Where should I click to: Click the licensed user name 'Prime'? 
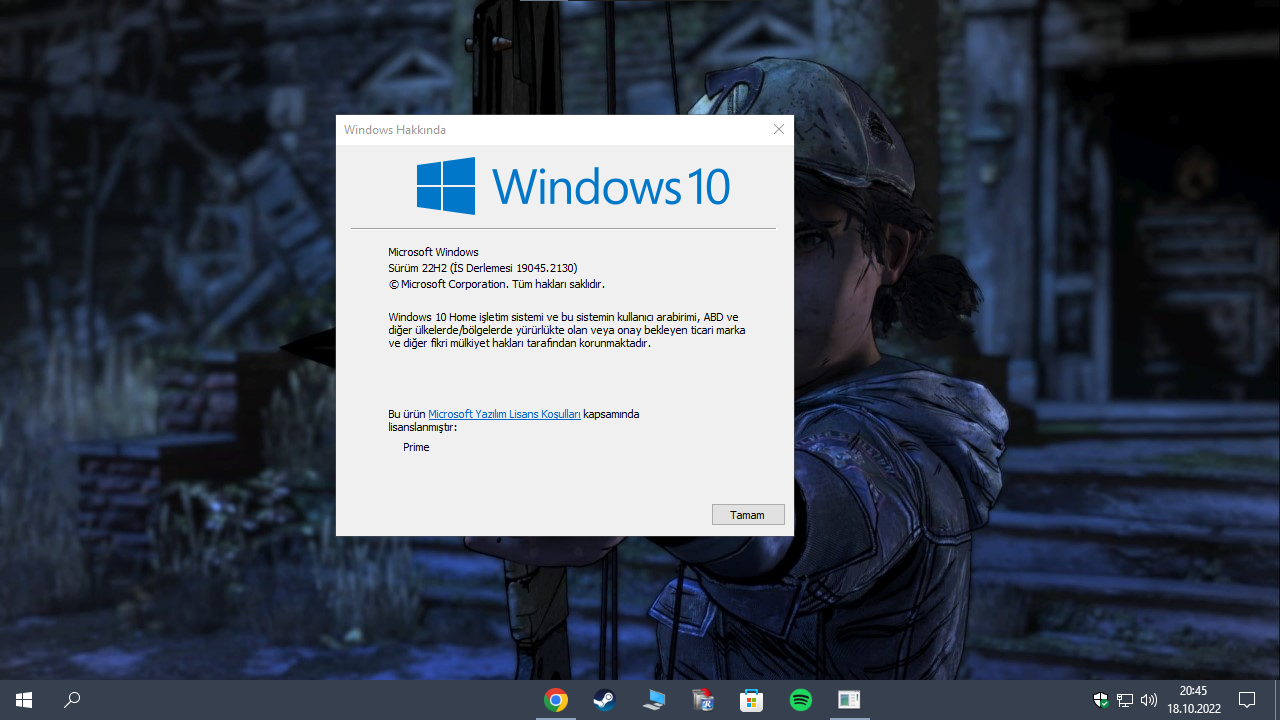click(x=416, y=447)
